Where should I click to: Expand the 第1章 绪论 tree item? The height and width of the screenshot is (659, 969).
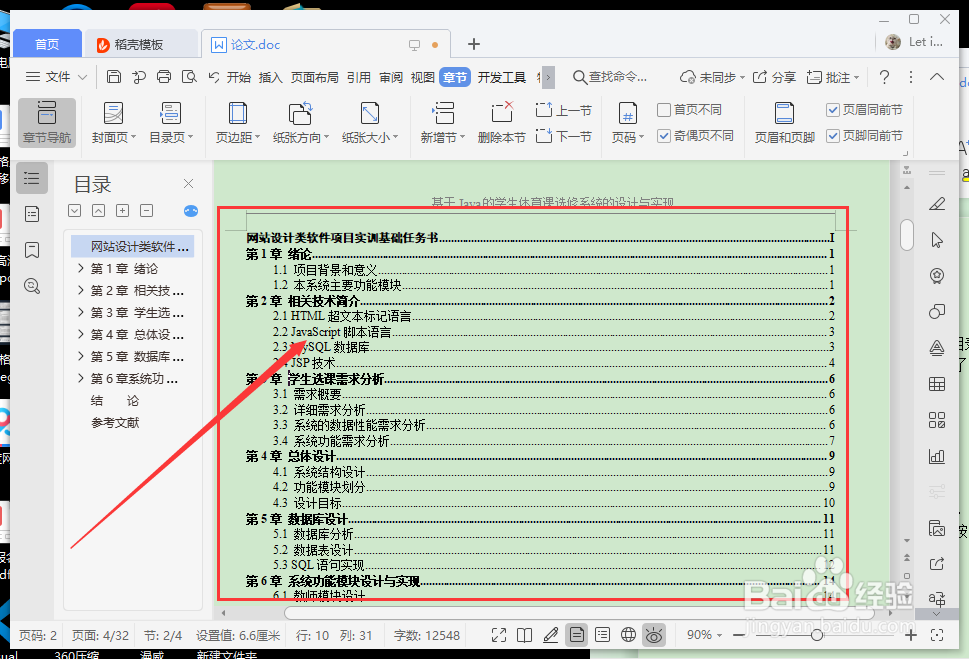81,268
